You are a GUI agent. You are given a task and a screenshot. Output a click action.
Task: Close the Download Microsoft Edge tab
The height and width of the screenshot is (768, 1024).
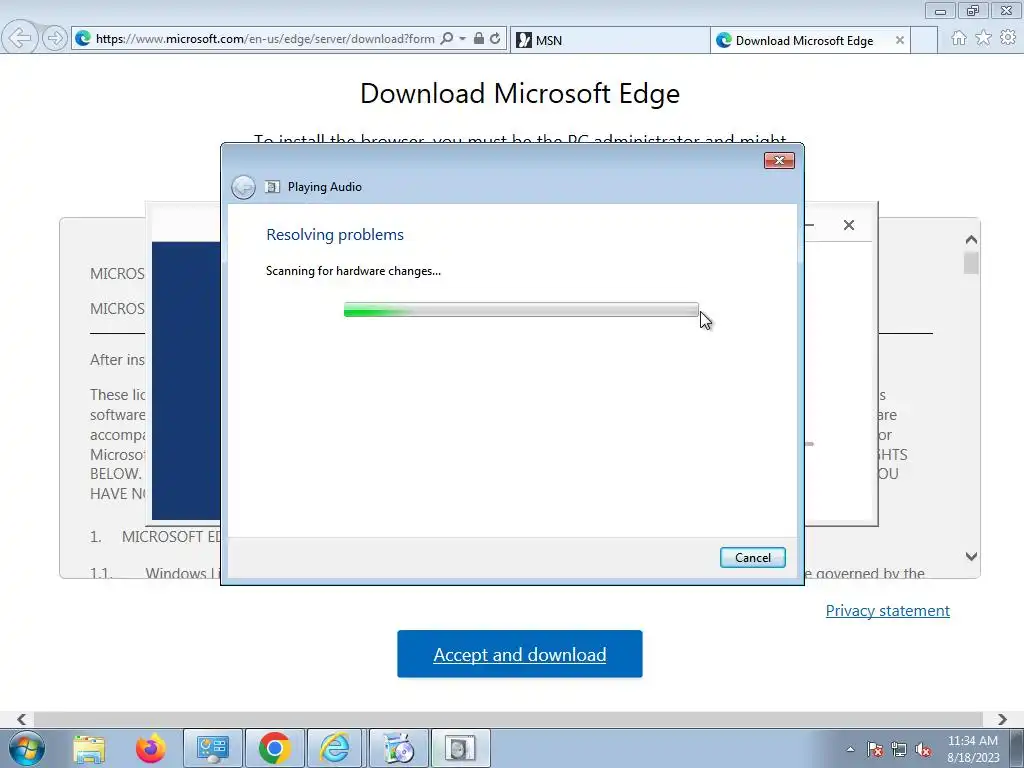click(x=899, y=40)
